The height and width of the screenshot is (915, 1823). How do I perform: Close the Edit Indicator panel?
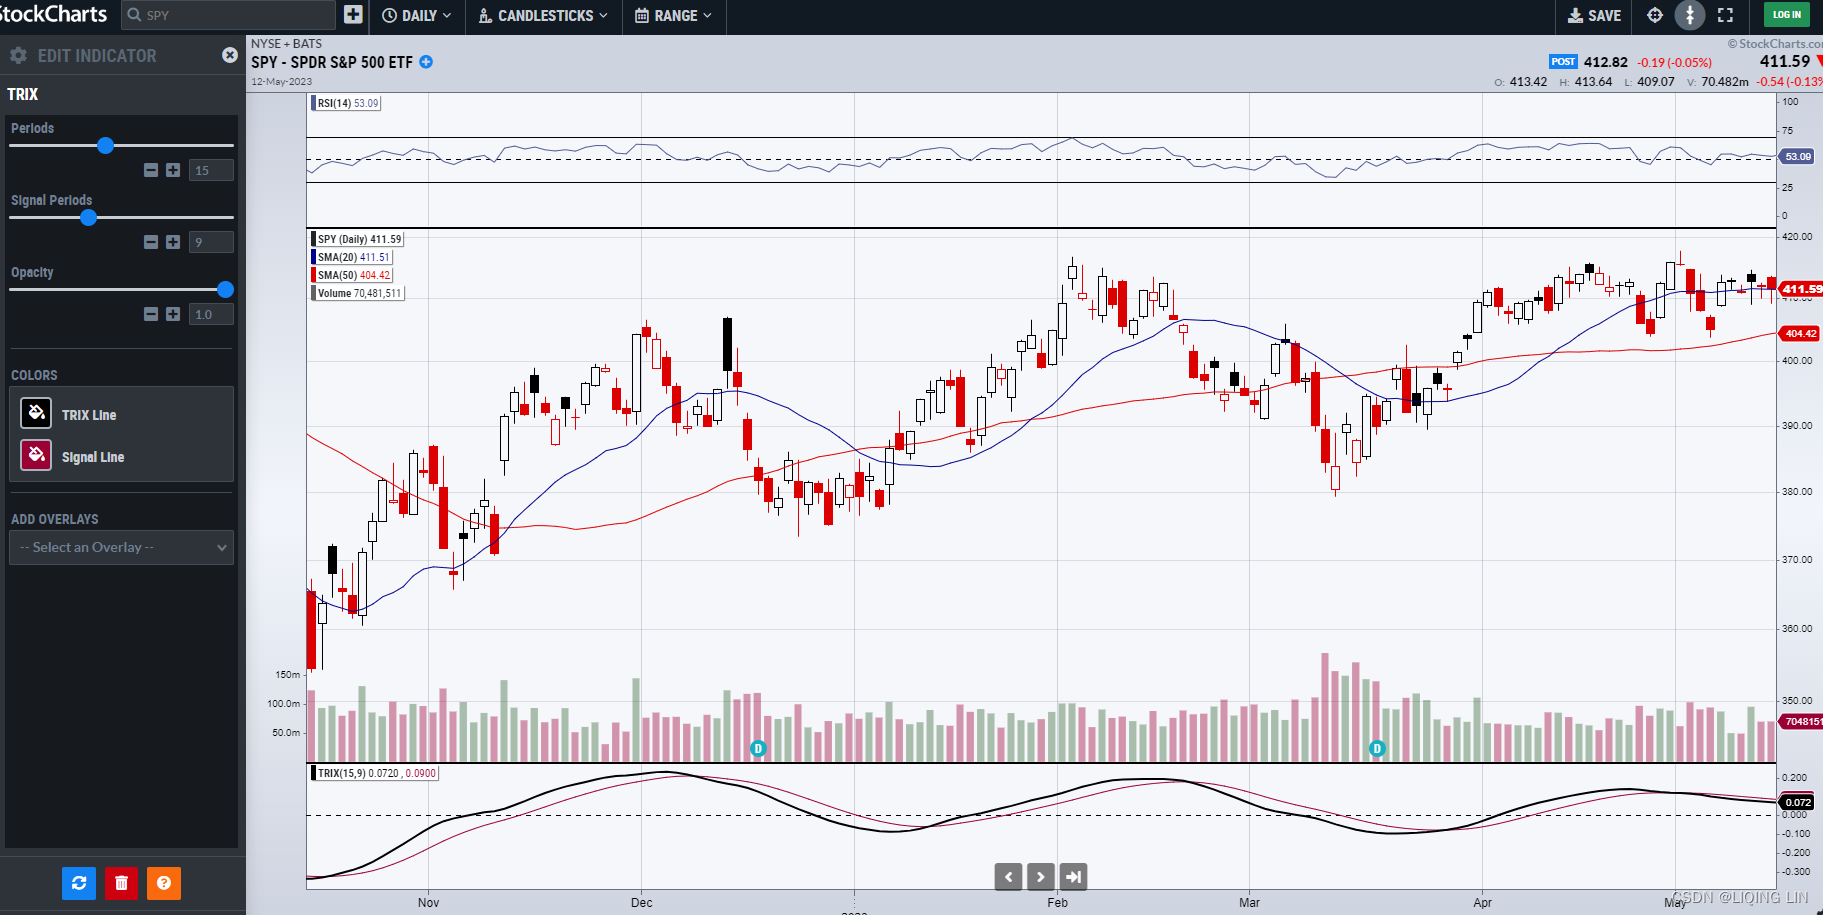[230, 55]
